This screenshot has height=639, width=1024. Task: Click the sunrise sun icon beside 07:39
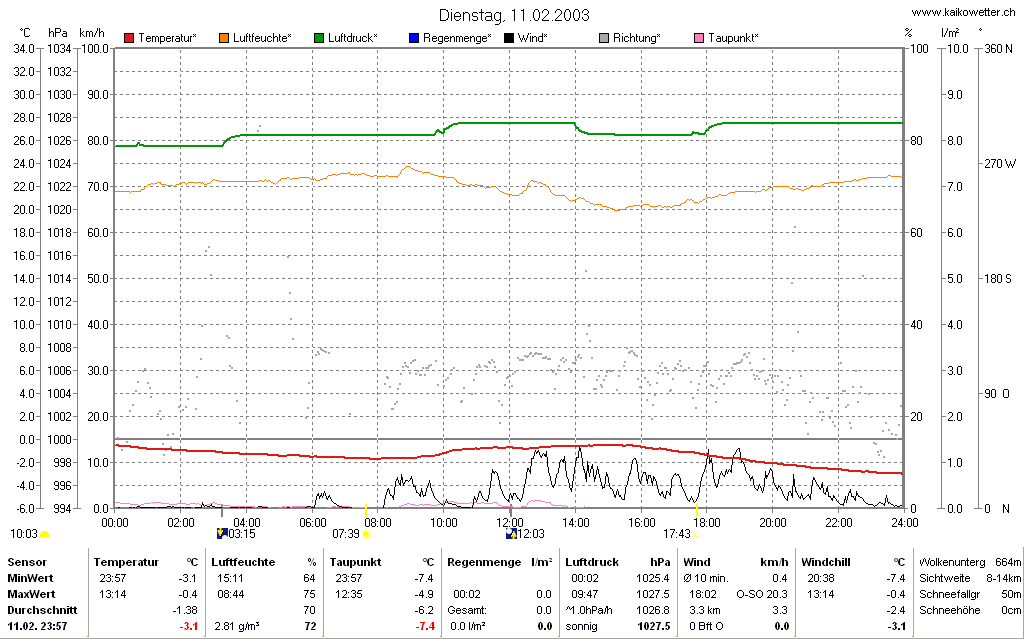click(366, 534)
